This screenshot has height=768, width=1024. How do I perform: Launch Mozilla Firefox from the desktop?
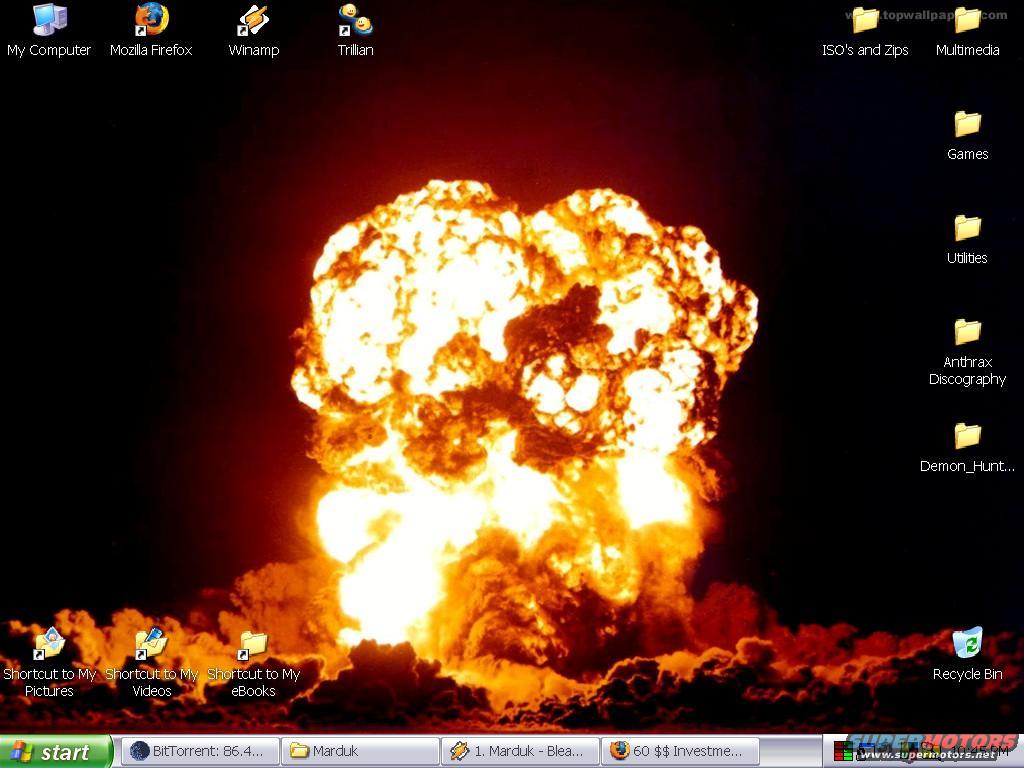pos(151,20)
